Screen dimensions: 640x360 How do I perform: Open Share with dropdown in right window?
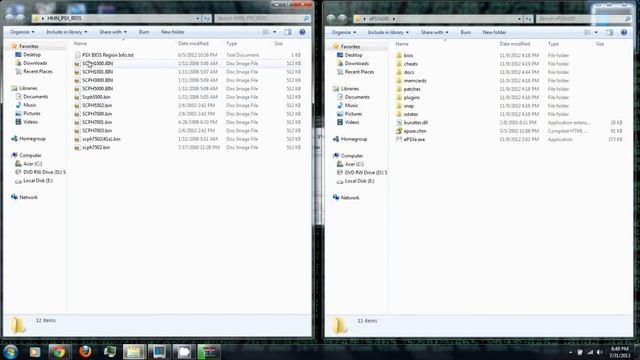click(434, 32)
